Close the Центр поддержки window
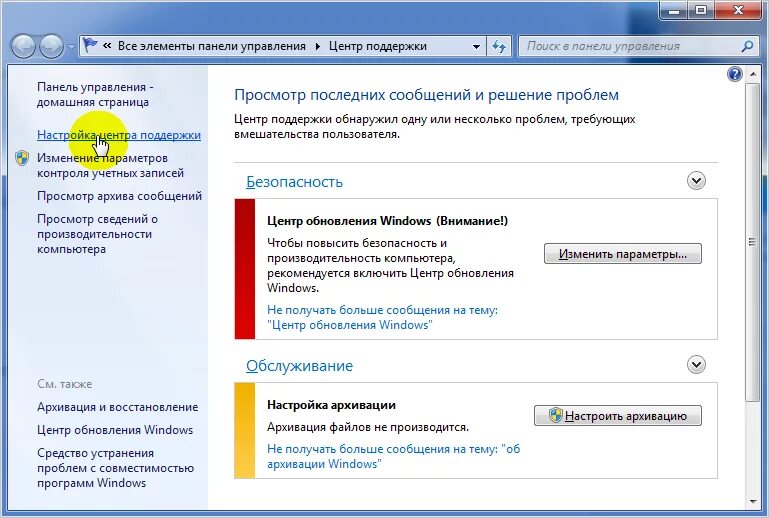This screenshot has height=518, width=769. [739, 10]
